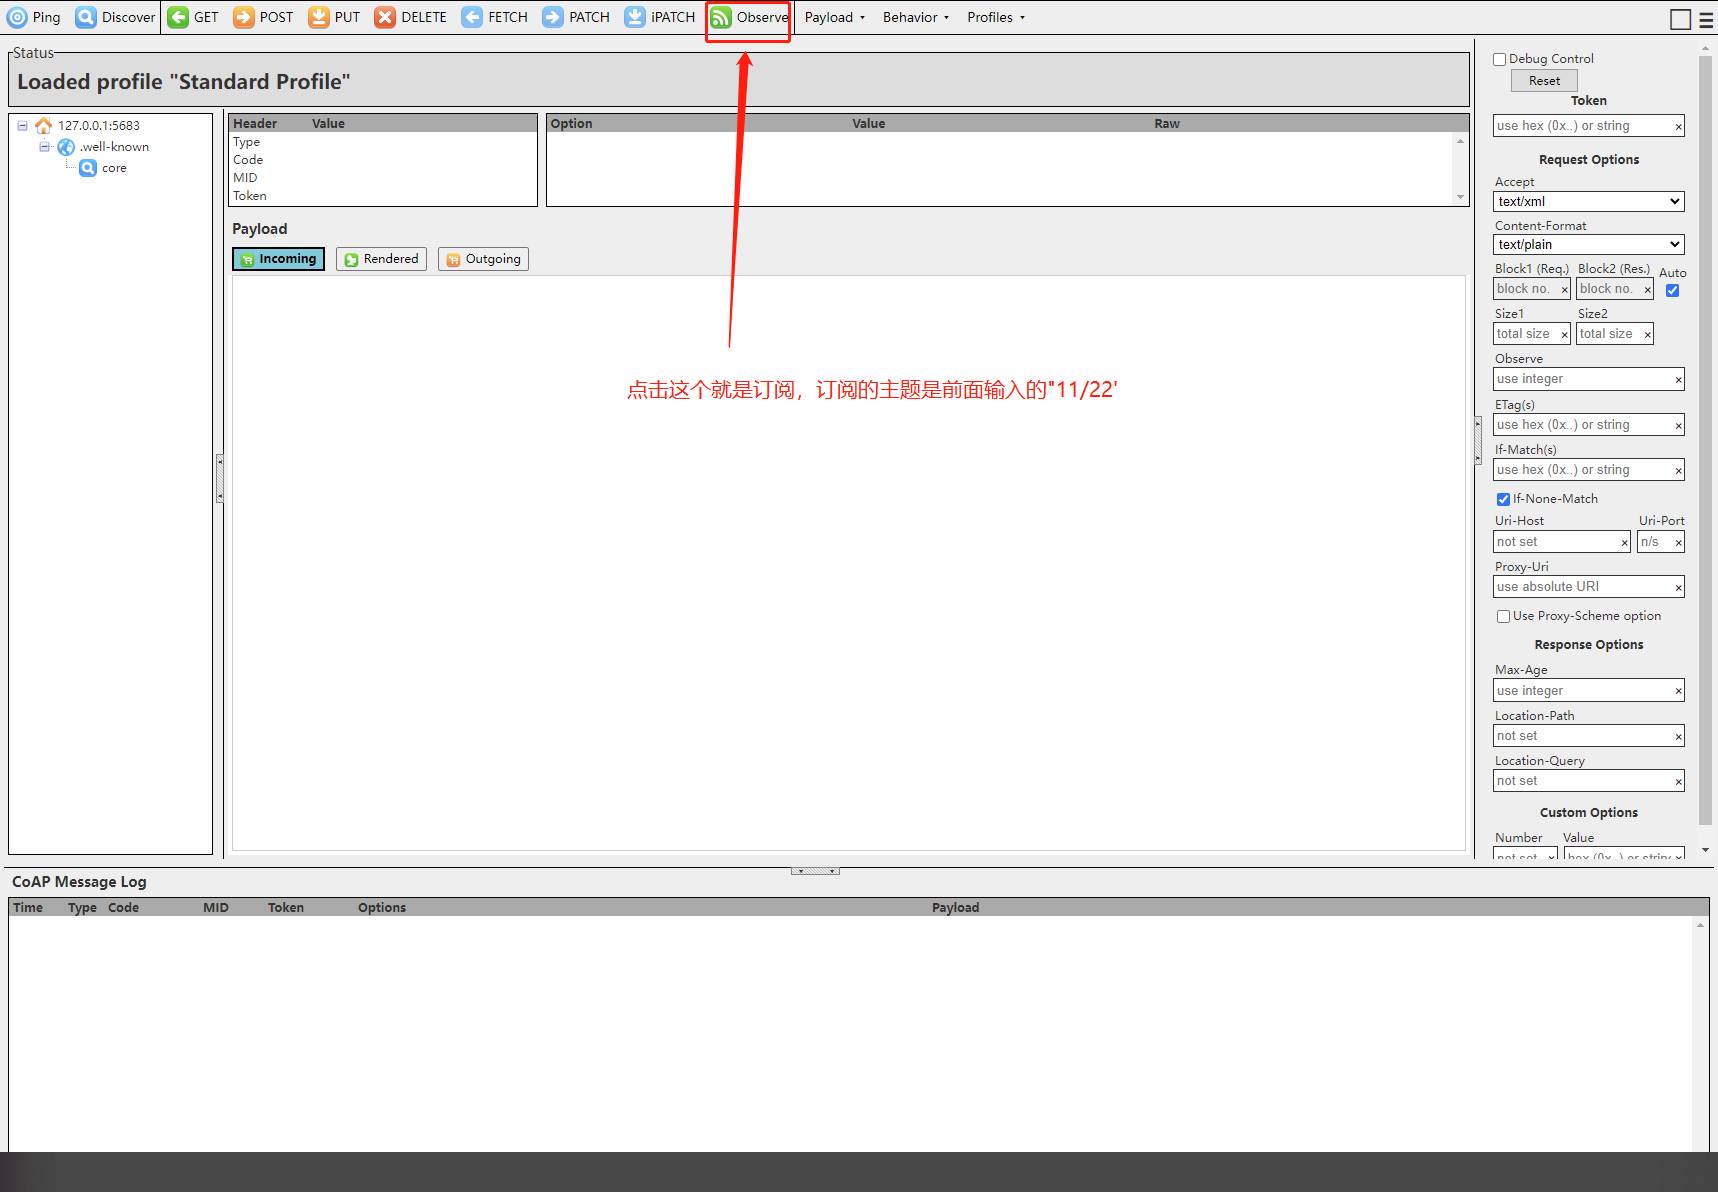Collapse the 127.0.0.1:5683 tree node
The height and width of the screenshot is (1192, 1718).
(x=22, y=126)
